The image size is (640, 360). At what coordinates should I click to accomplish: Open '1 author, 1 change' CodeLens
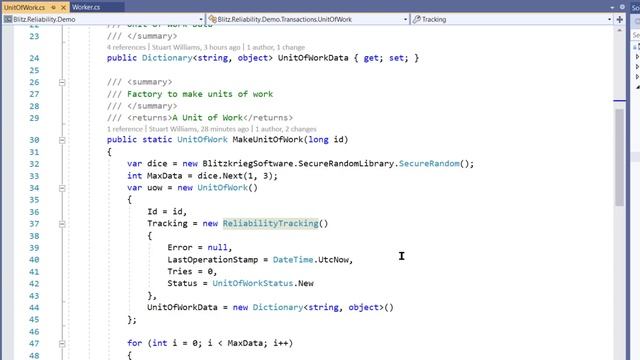click(276, 47)
